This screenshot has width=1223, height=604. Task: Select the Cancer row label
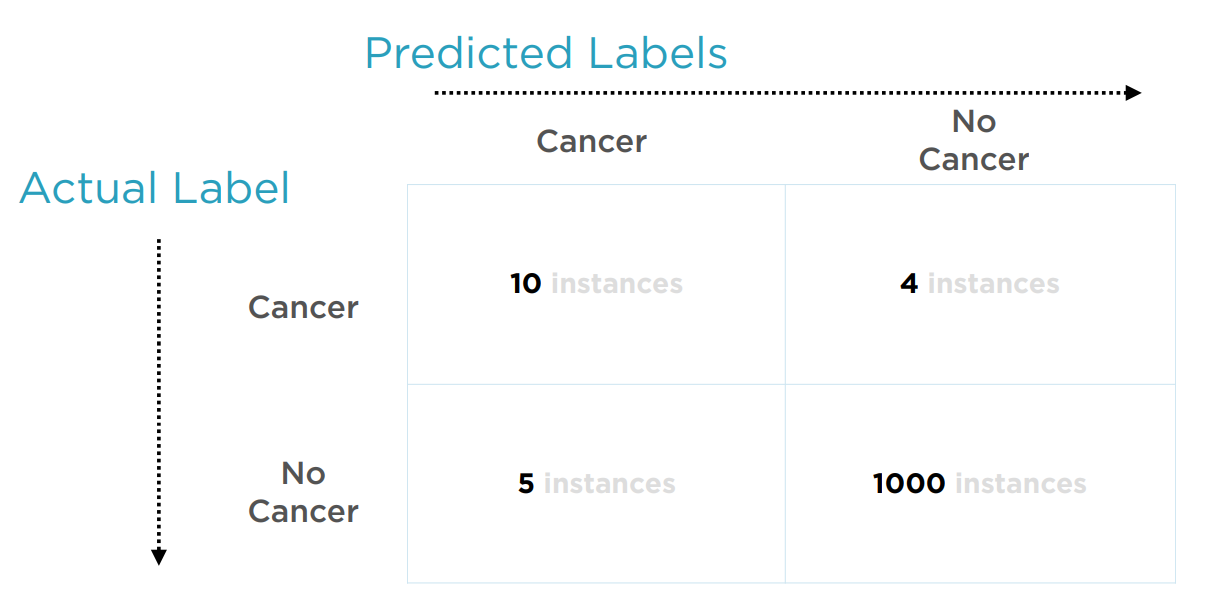(x=303, y=307)
